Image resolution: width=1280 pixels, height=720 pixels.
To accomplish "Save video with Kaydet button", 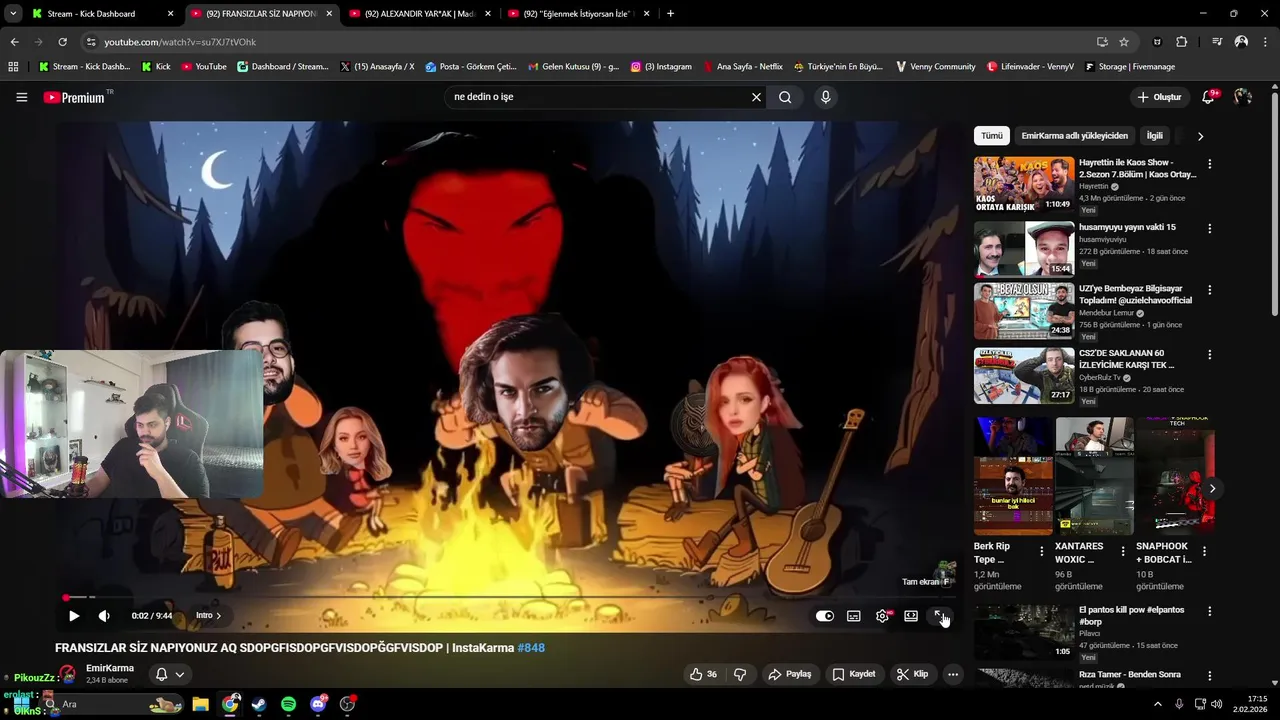I will pyautogui.click(x=854, y=674).
